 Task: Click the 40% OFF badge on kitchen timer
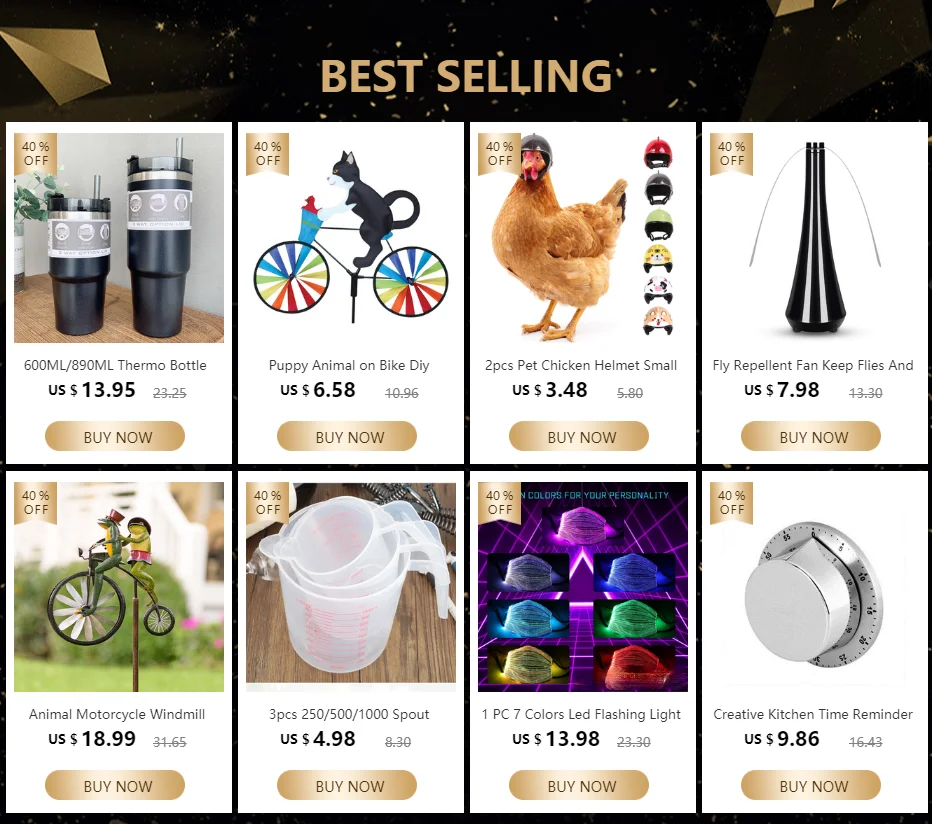731,503
